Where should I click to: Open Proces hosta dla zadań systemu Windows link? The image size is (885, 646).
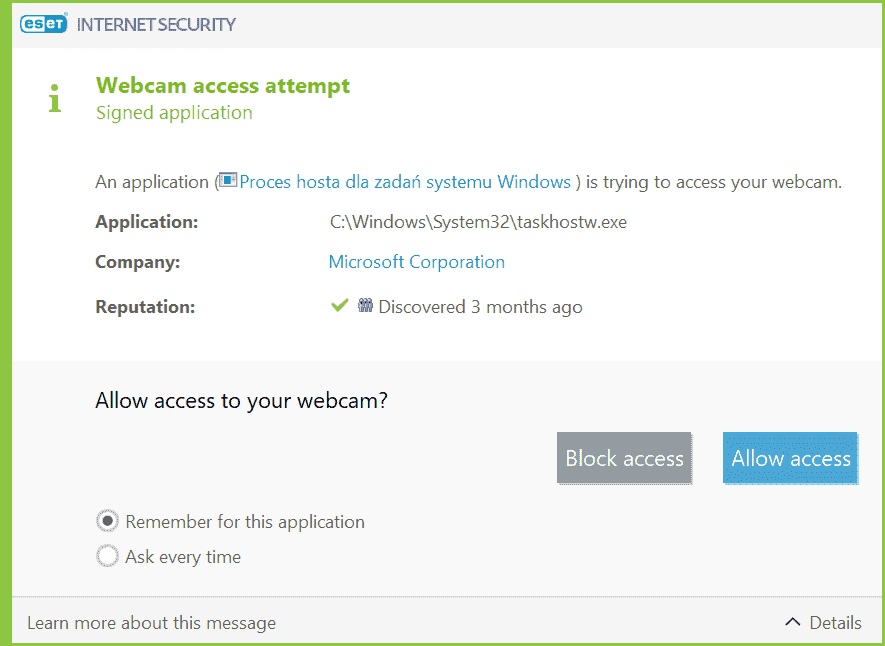pos(405,182)
